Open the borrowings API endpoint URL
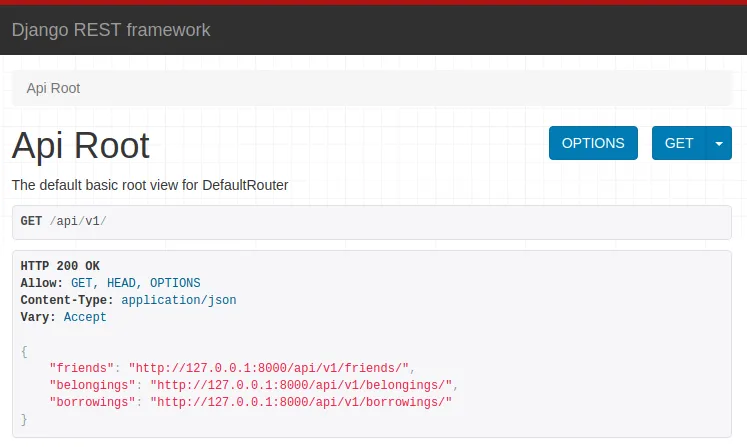 click(x=301, y=402)
